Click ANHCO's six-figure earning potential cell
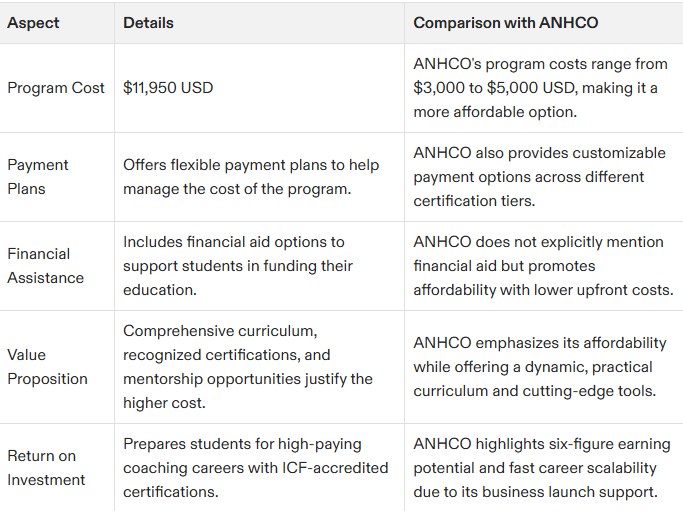Image resolution: width=683 pixels, height=511 pixels. [542, 468]
